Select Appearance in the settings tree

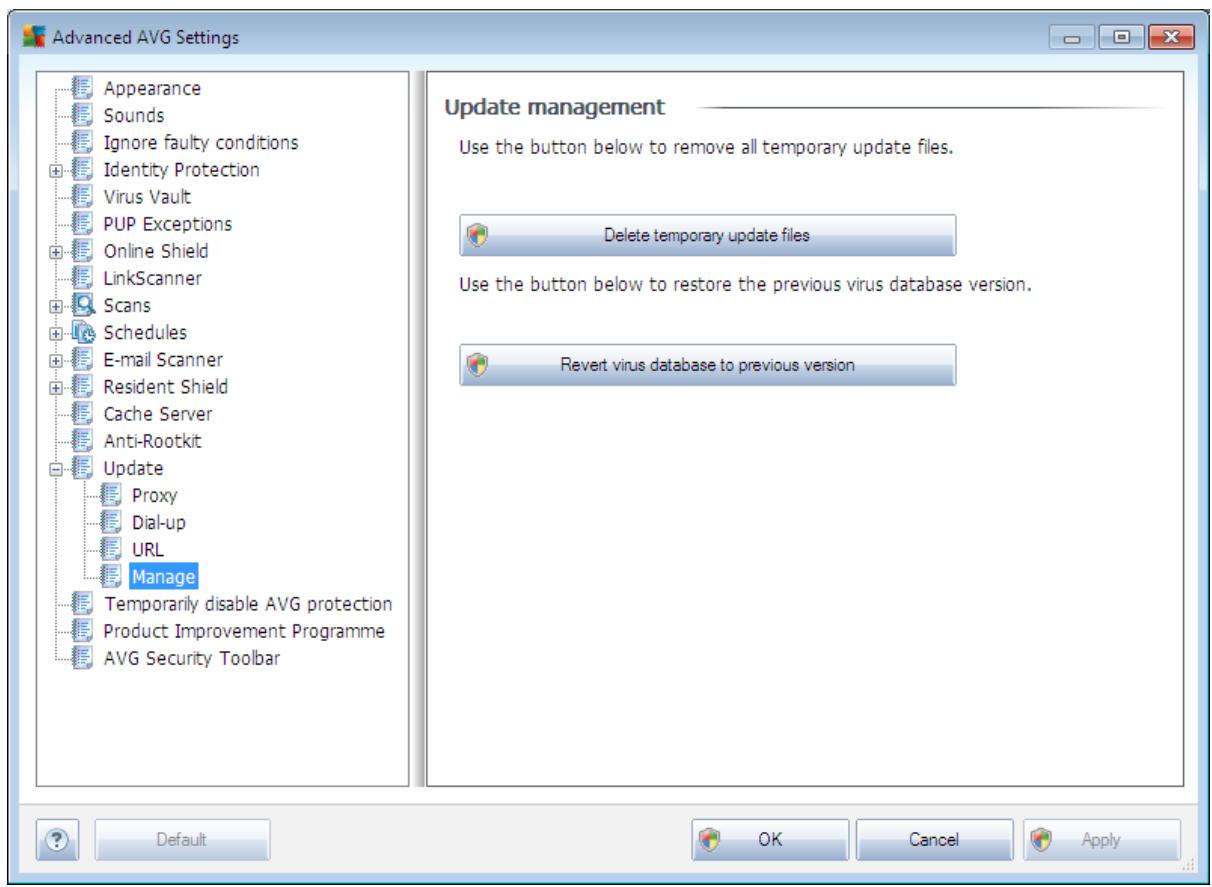(x=153, y=89)
